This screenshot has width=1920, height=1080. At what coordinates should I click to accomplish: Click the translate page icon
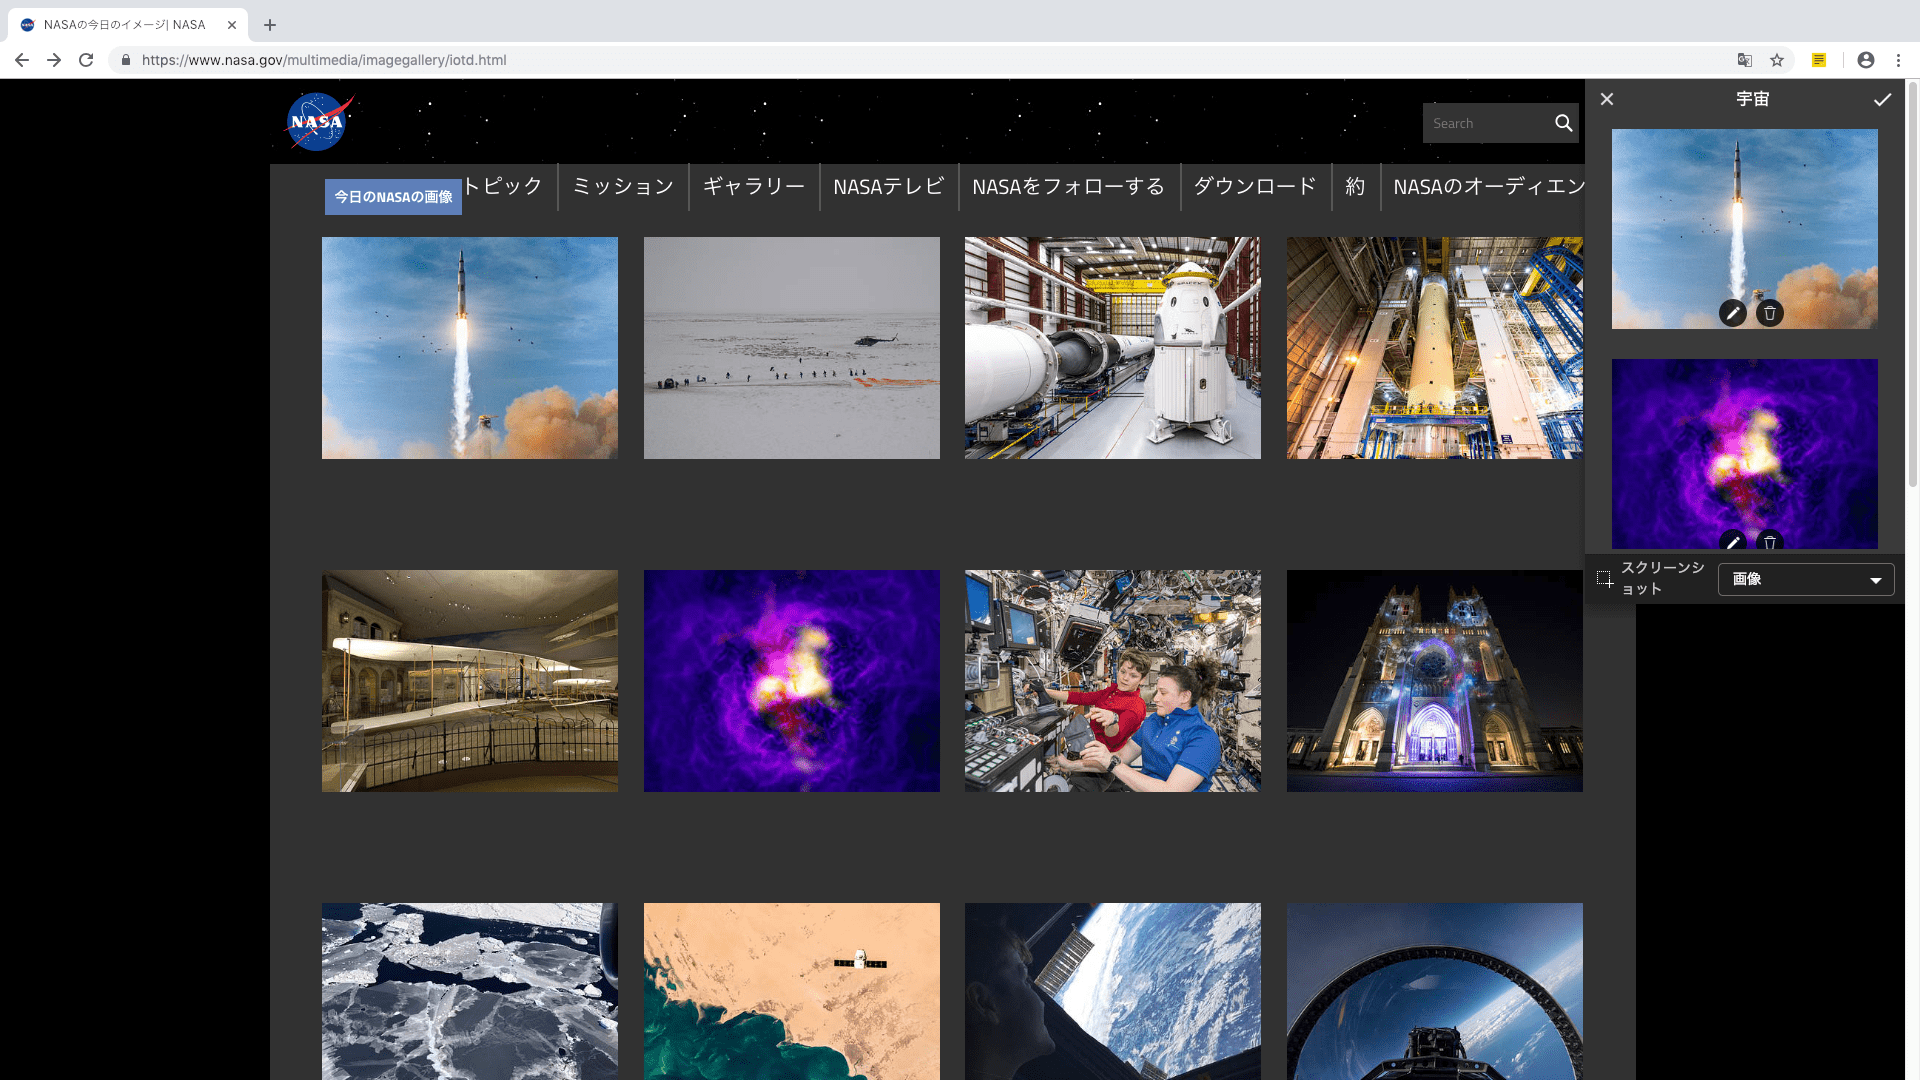pyautogui.click(x=1745, y=60)
